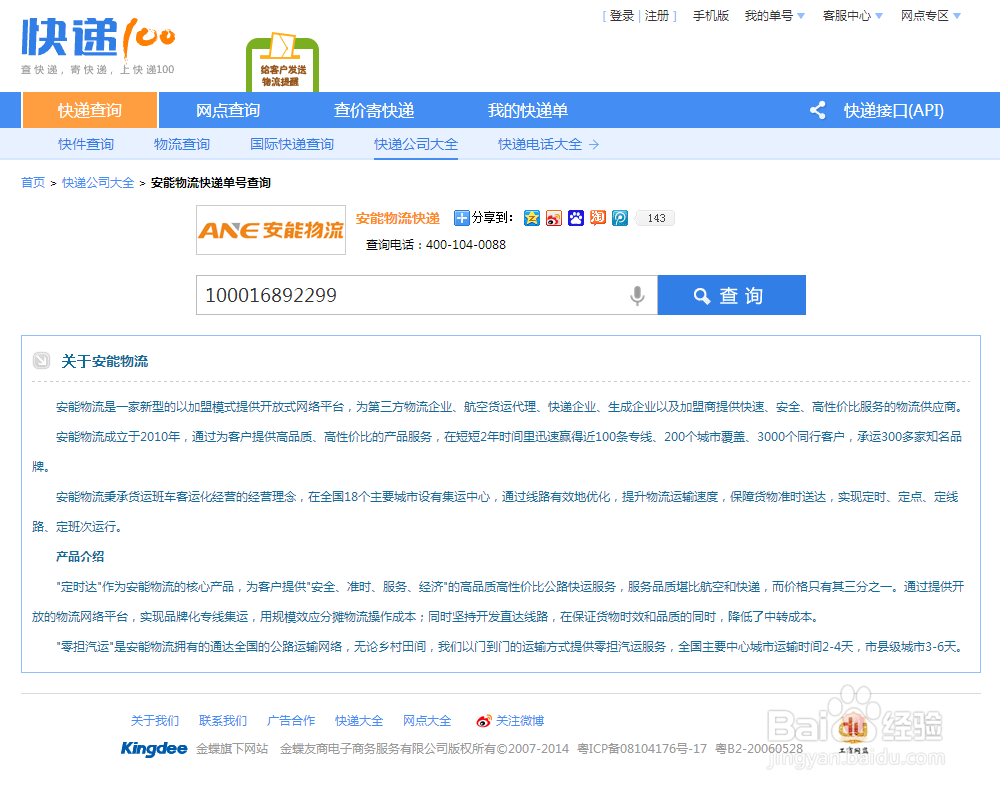The width and height of the screenshot is (1000, 792).
Task: Share to Sina Weibo icon
Action: pos(554,218)
